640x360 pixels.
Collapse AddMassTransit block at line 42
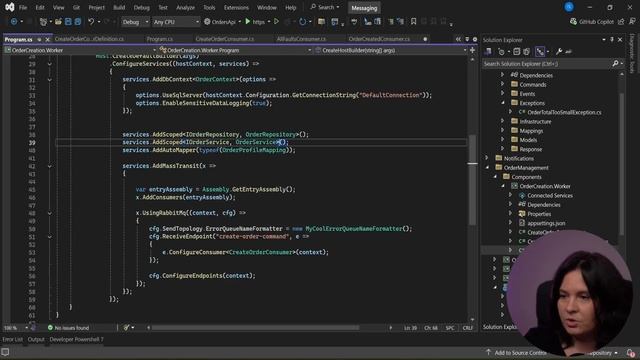pyautogui.click(x=49, y=166)
